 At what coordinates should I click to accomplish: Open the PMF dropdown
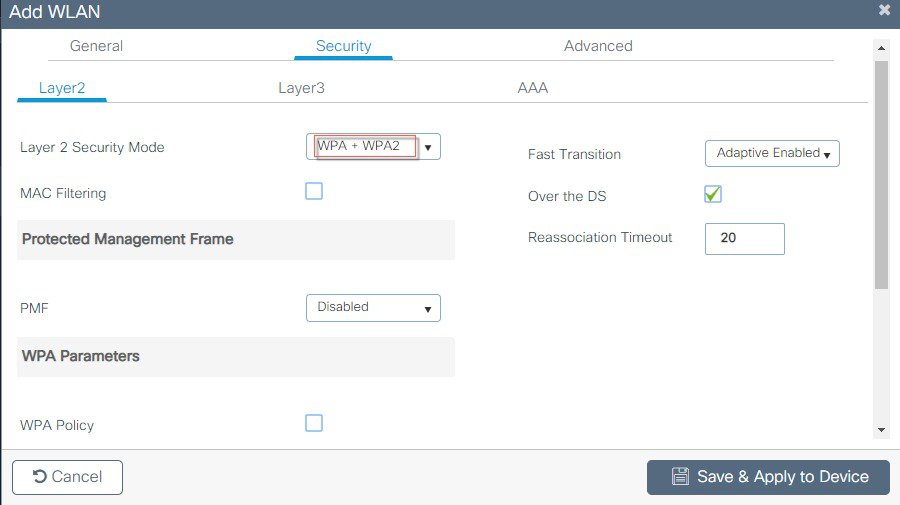pos(373,308)
